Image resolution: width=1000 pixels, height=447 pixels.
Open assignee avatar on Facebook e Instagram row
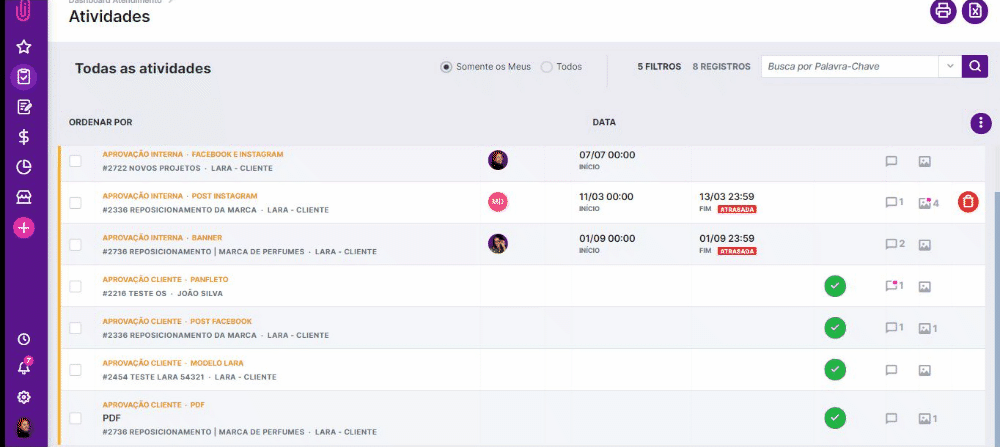498,160
